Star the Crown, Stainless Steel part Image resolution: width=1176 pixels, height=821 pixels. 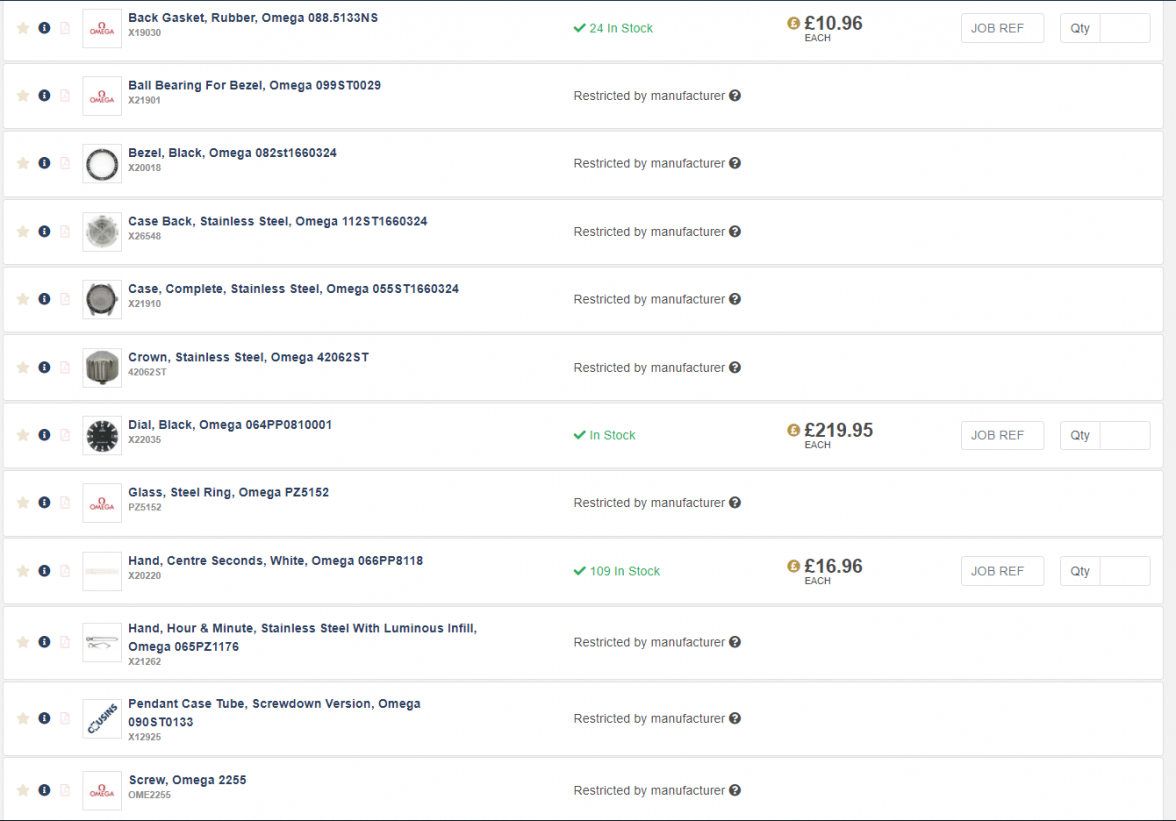click(x=23, y=368)
